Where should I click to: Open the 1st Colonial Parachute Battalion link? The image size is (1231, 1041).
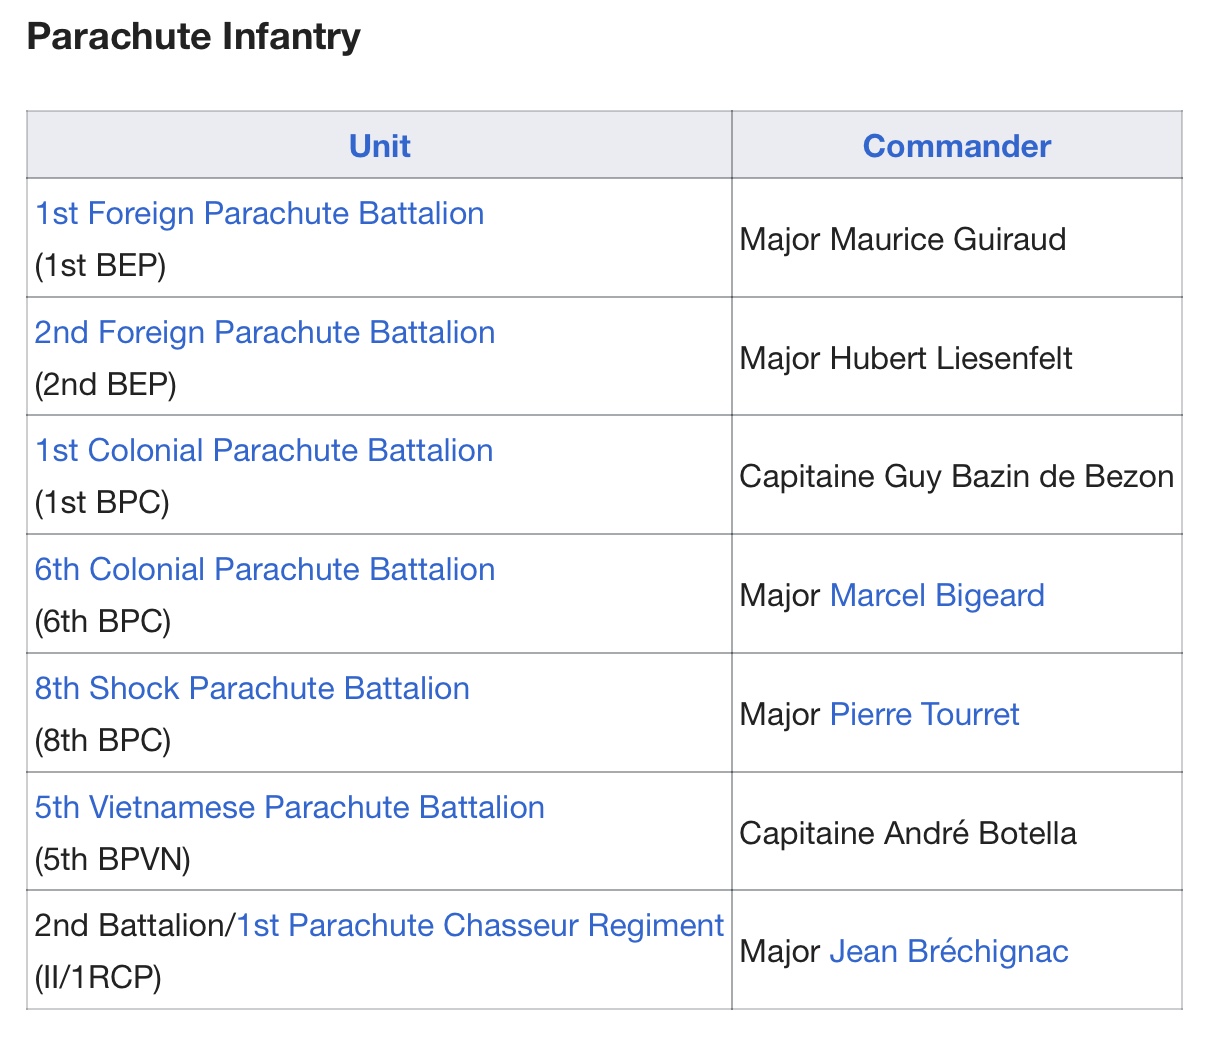coord(264,450)
